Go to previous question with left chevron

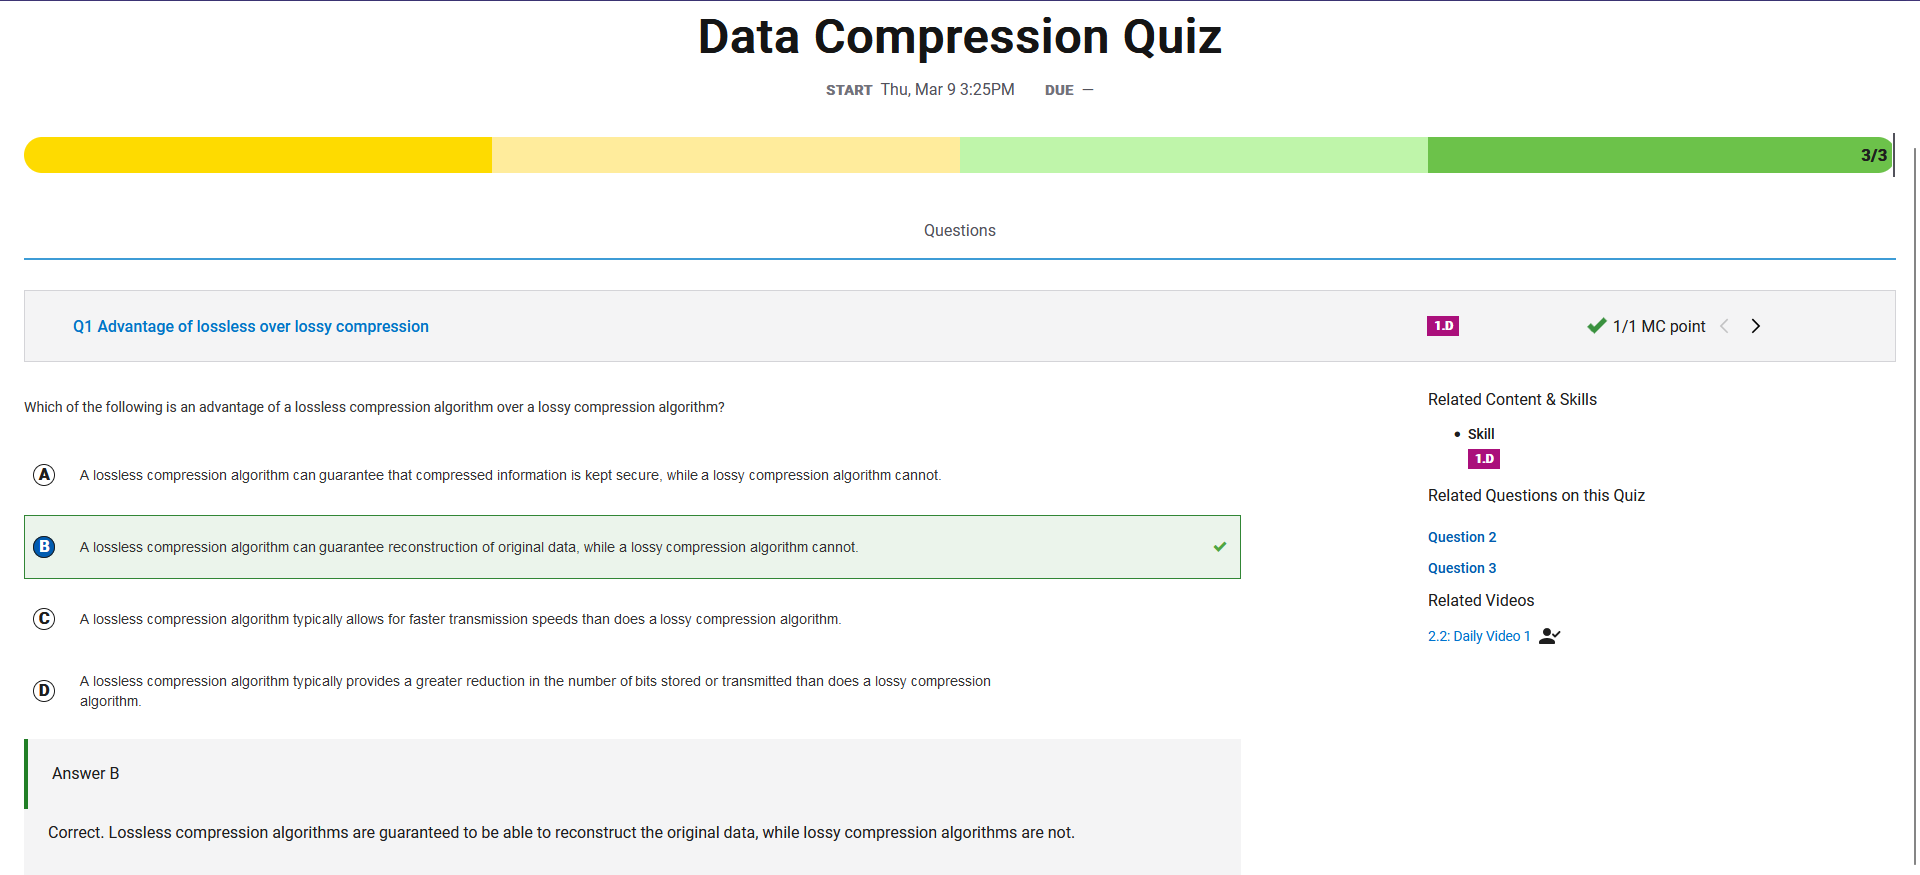[x=1724, y=326]
